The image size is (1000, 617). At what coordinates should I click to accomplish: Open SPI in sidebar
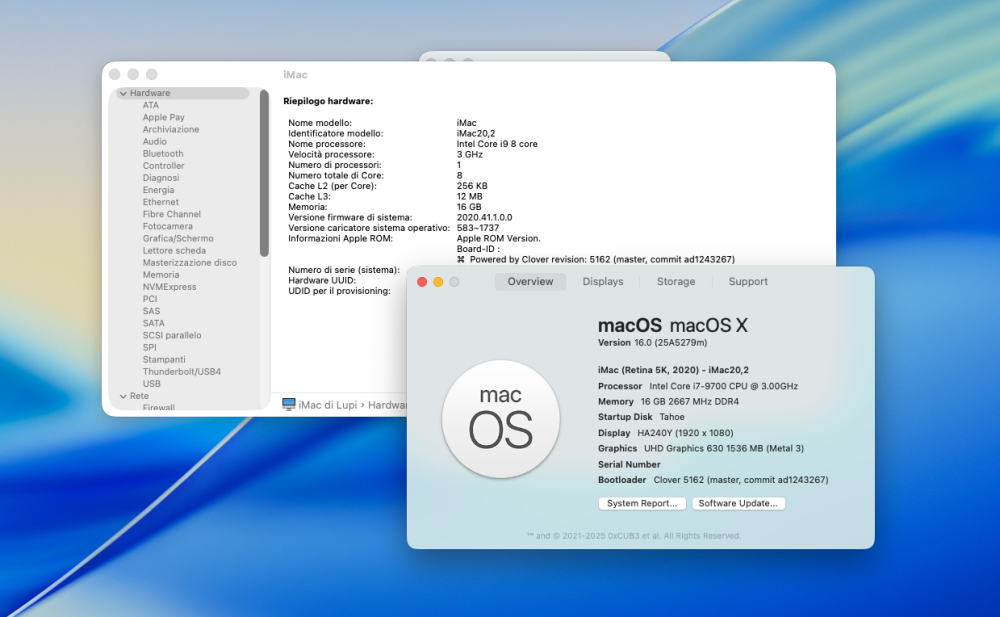[149, 348]
